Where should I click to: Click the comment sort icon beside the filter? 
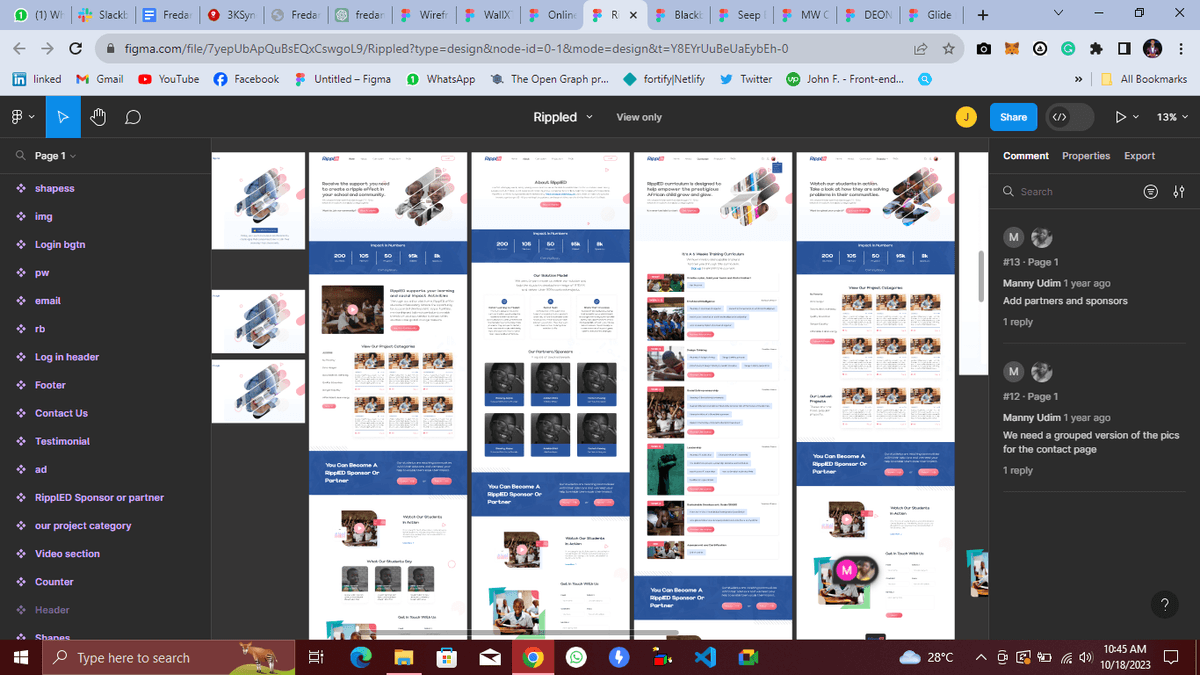click(1178, 191)
